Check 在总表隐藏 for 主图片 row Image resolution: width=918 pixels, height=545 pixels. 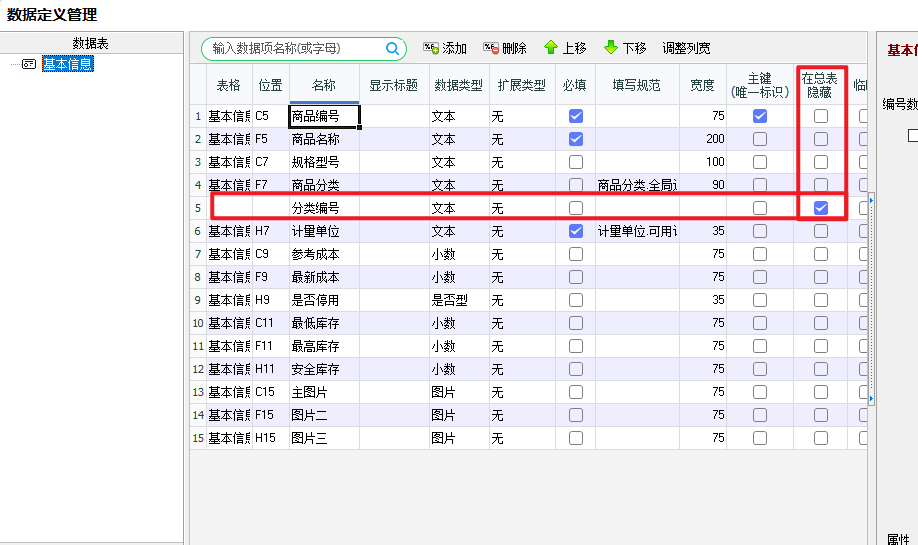821,392
